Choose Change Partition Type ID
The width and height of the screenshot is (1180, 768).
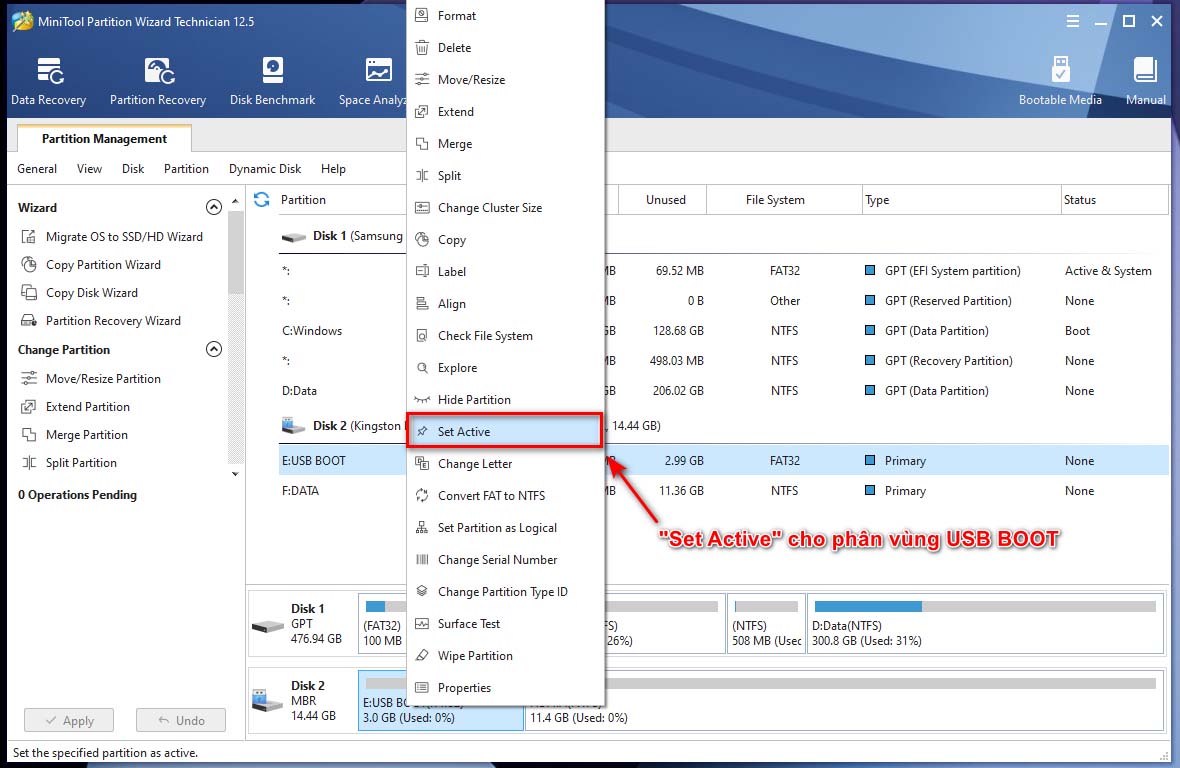click(x=506, y=592)
